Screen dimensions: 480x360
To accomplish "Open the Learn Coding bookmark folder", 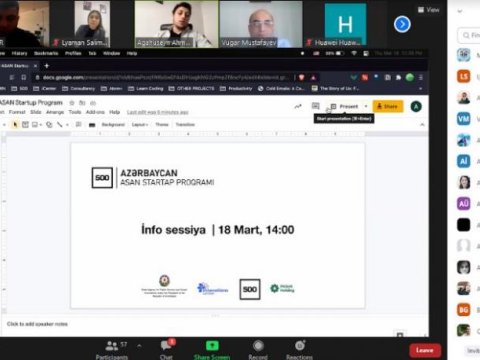I will click(146, 89).
